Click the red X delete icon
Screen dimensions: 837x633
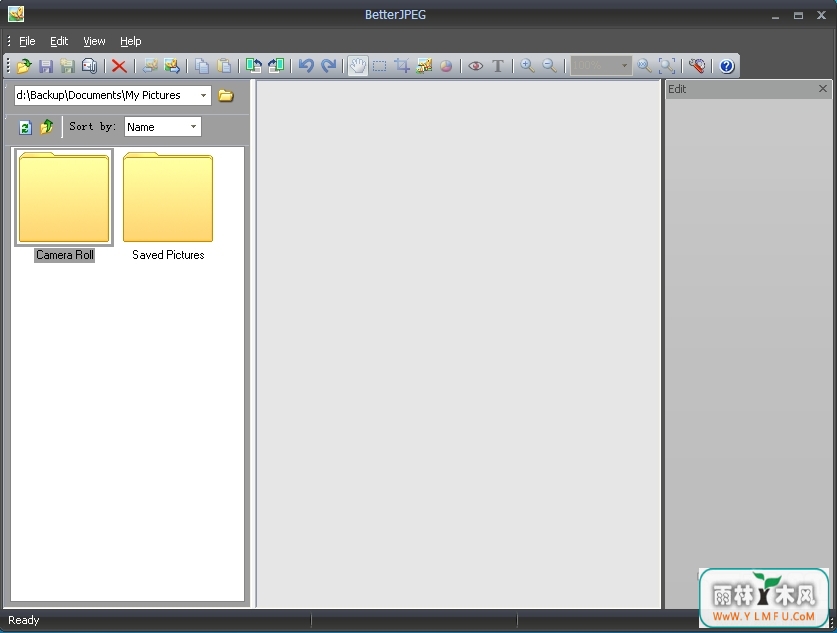(x=119, y=66)
